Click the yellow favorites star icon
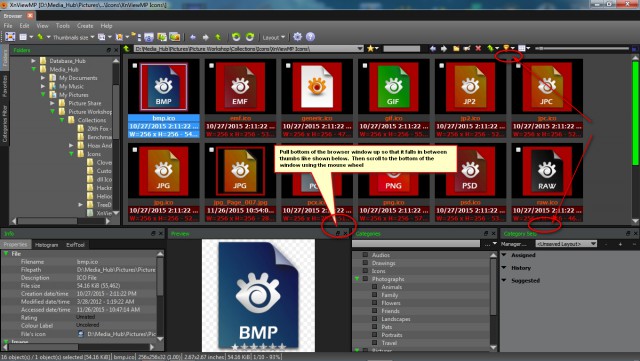Image resolution: width=640 pixels, height=361 pixels. 370,49
